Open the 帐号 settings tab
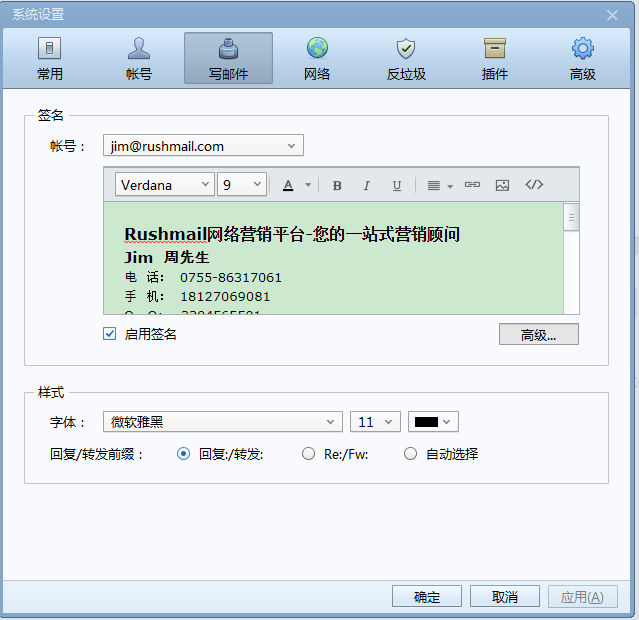The width and height of the screenshot is (639, 620). [x=139, y=58]
